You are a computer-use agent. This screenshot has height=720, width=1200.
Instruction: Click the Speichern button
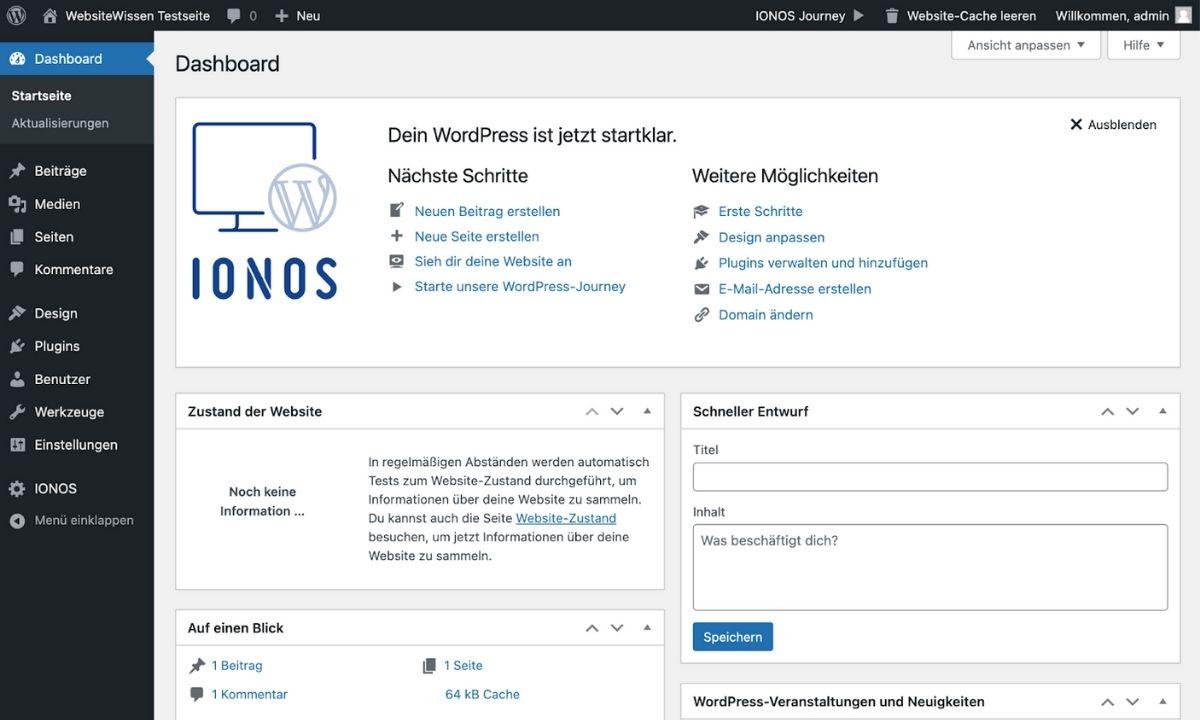point(733,637)
